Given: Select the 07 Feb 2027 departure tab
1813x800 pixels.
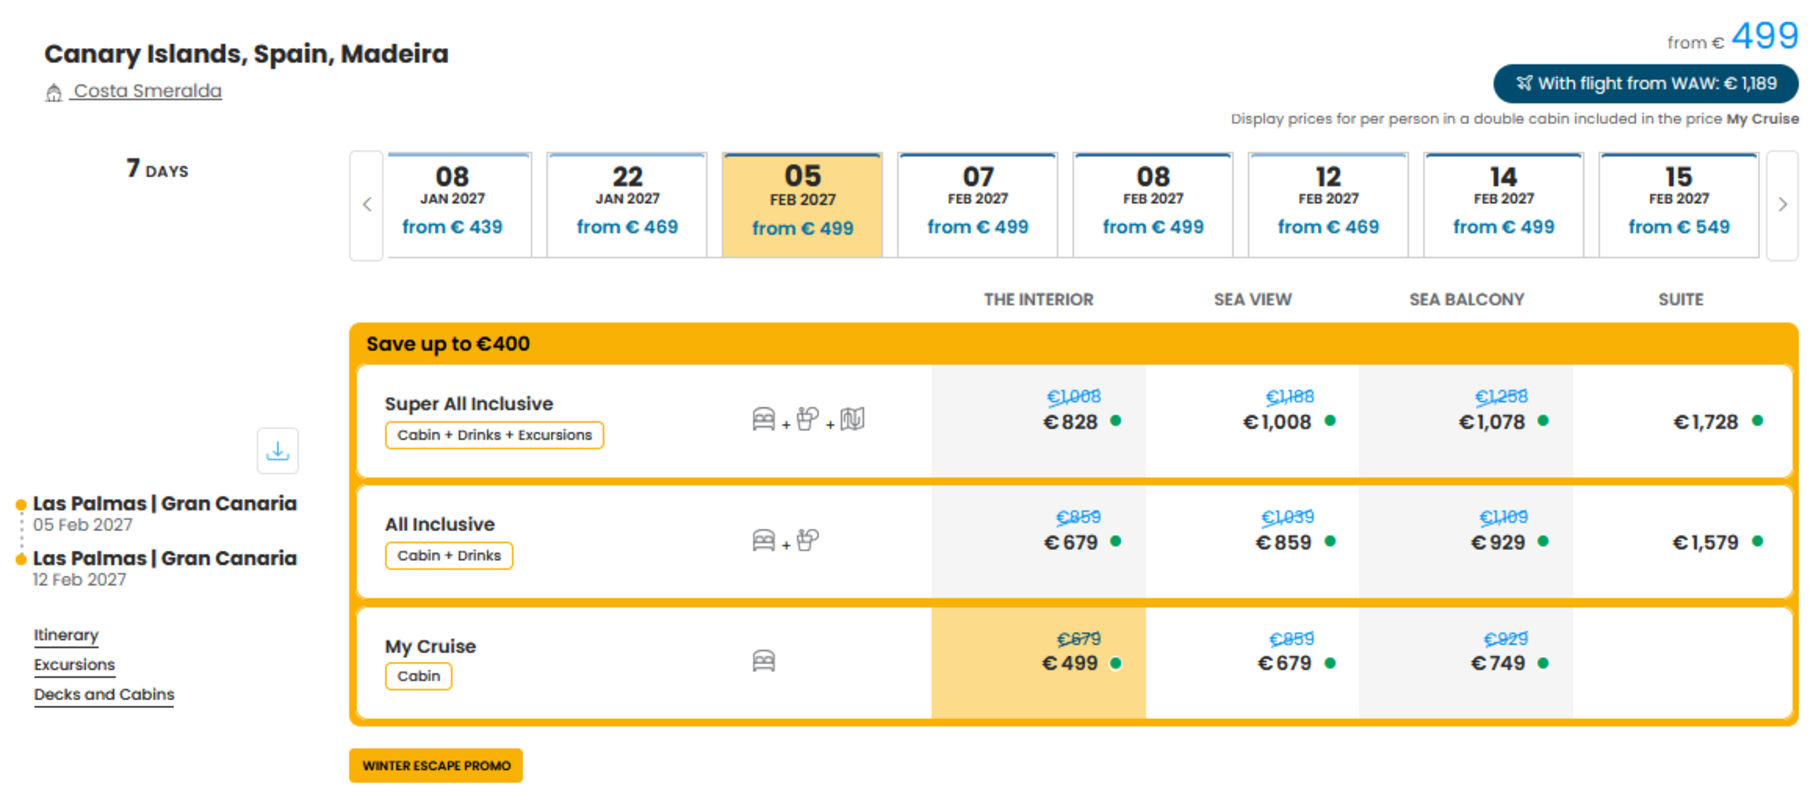Looking at the screenshot, I should pos(978,205).
